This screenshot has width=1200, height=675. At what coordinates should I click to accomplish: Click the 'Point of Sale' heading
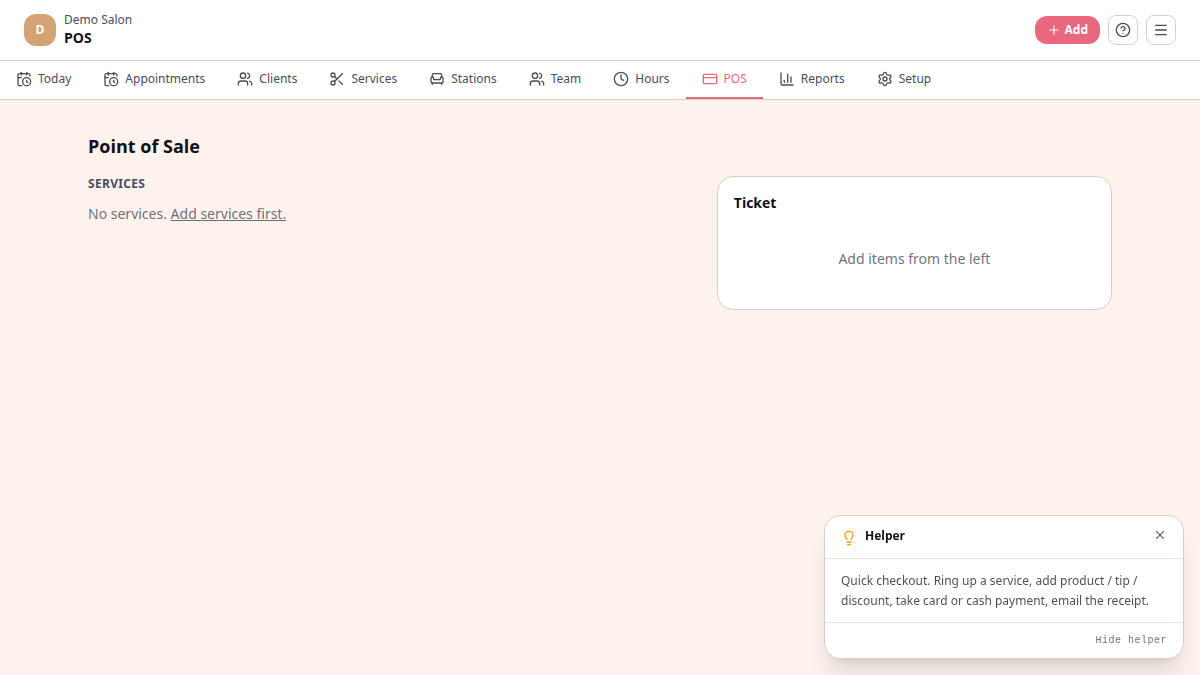(x=144, y=147)
